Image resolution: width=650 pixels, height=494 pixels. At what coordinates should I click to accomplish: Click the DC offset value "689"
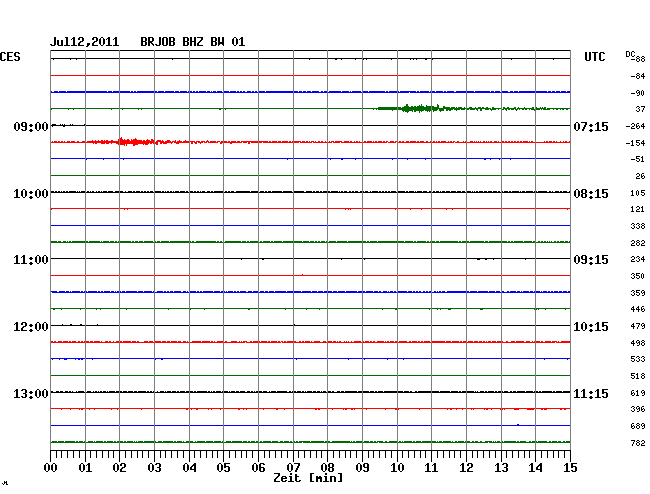point(638,426)
